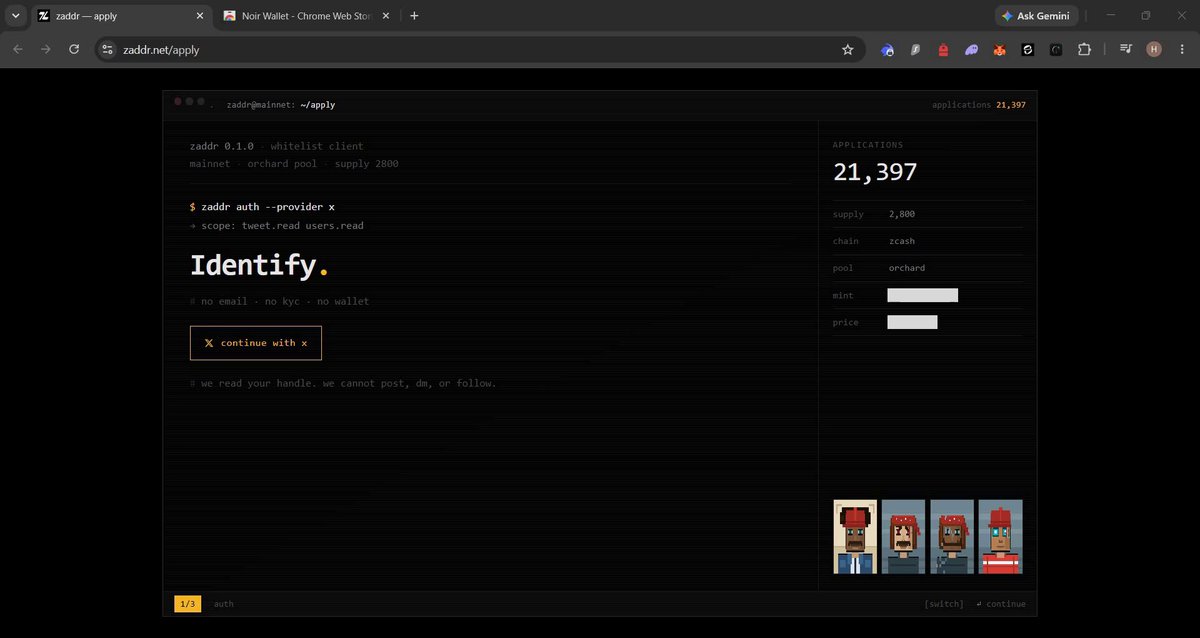Viewport: 1200px width, 638px height.
Task: Click continue in the bottom footer
Action: (1001, 604)
